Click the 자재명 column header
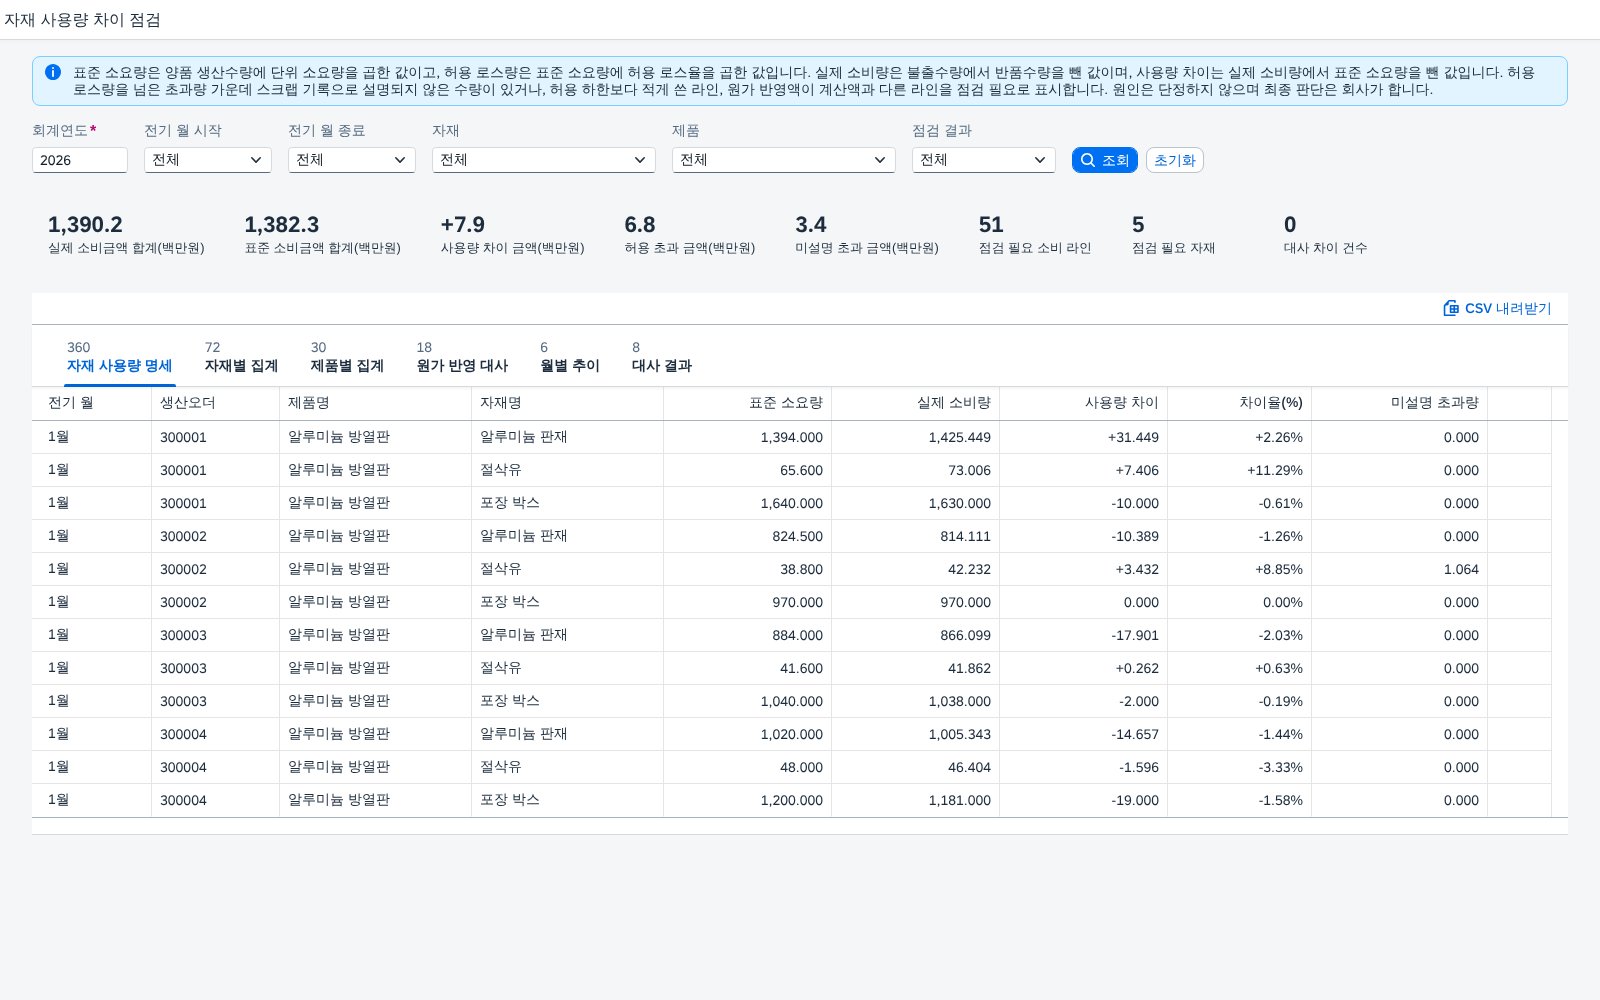The image size is (1600, 1000). [x=568, y=403]
